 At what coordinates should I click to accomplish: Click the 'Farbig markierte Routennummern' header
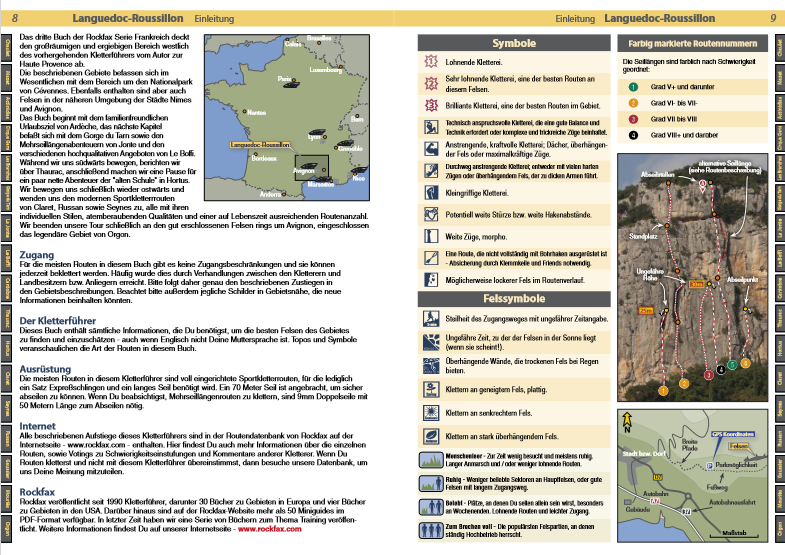pyautogui.click(x=692, y=44)
